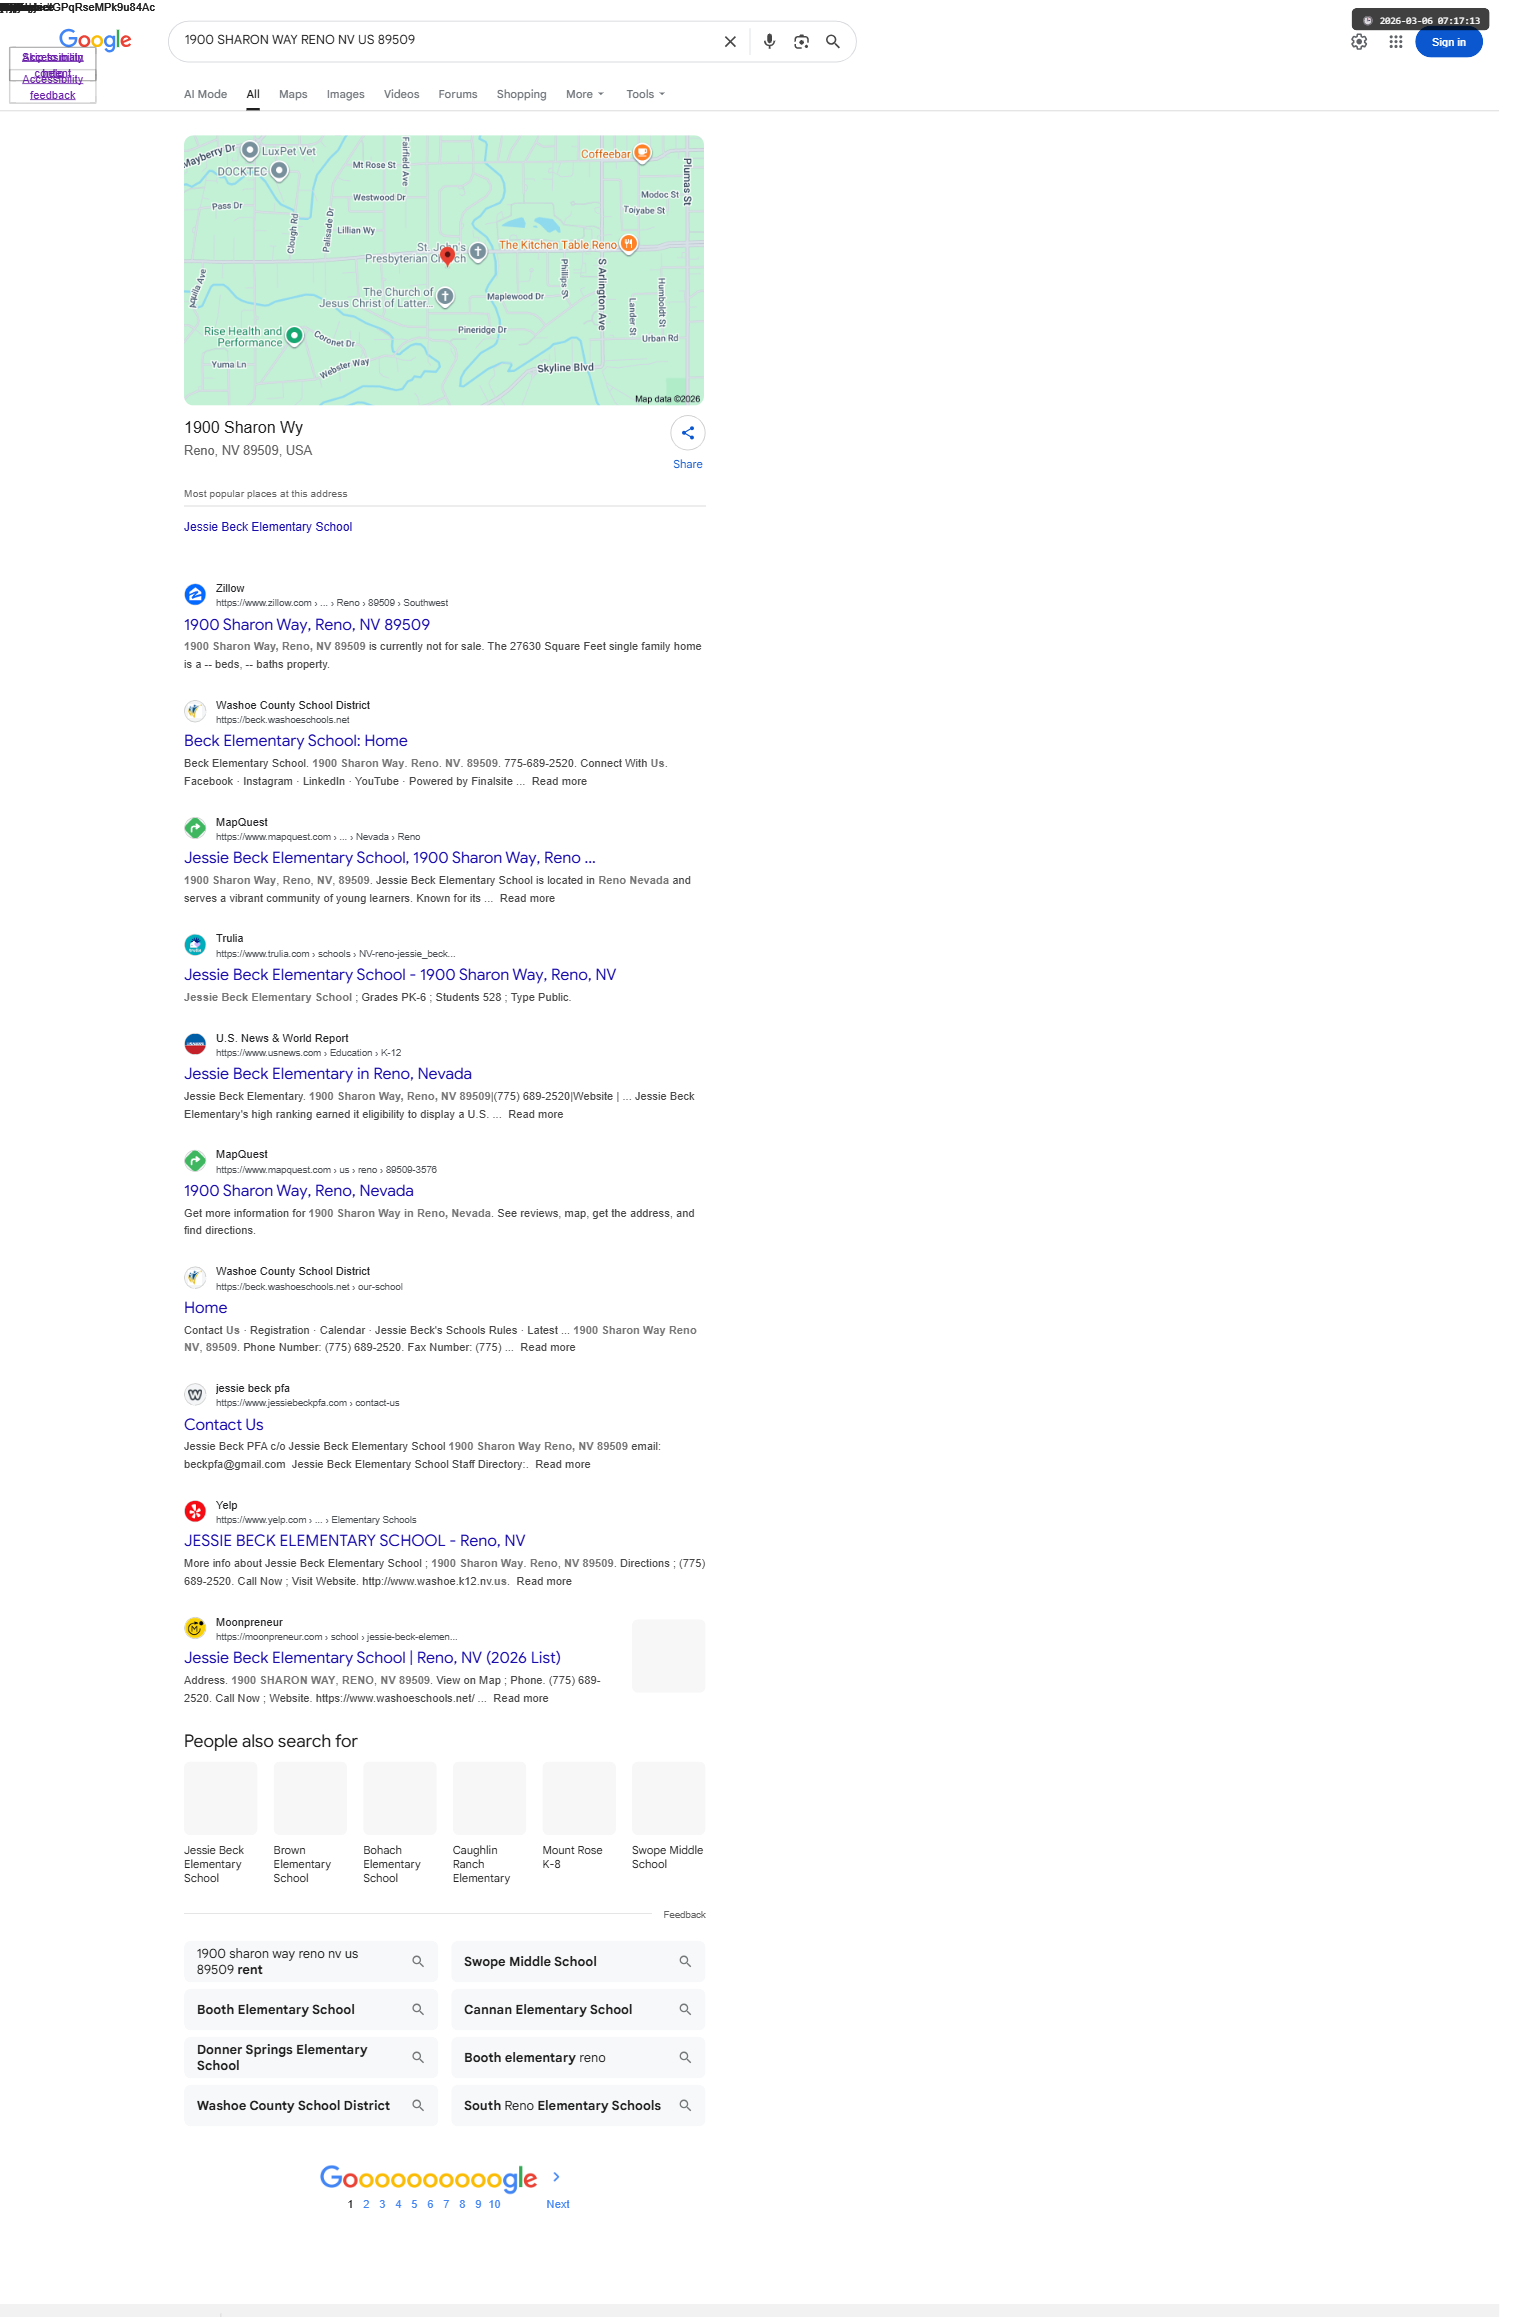Open the Contact Us result link
The width and height of the screenshot is (1517, 2317).
(224, 1424)
